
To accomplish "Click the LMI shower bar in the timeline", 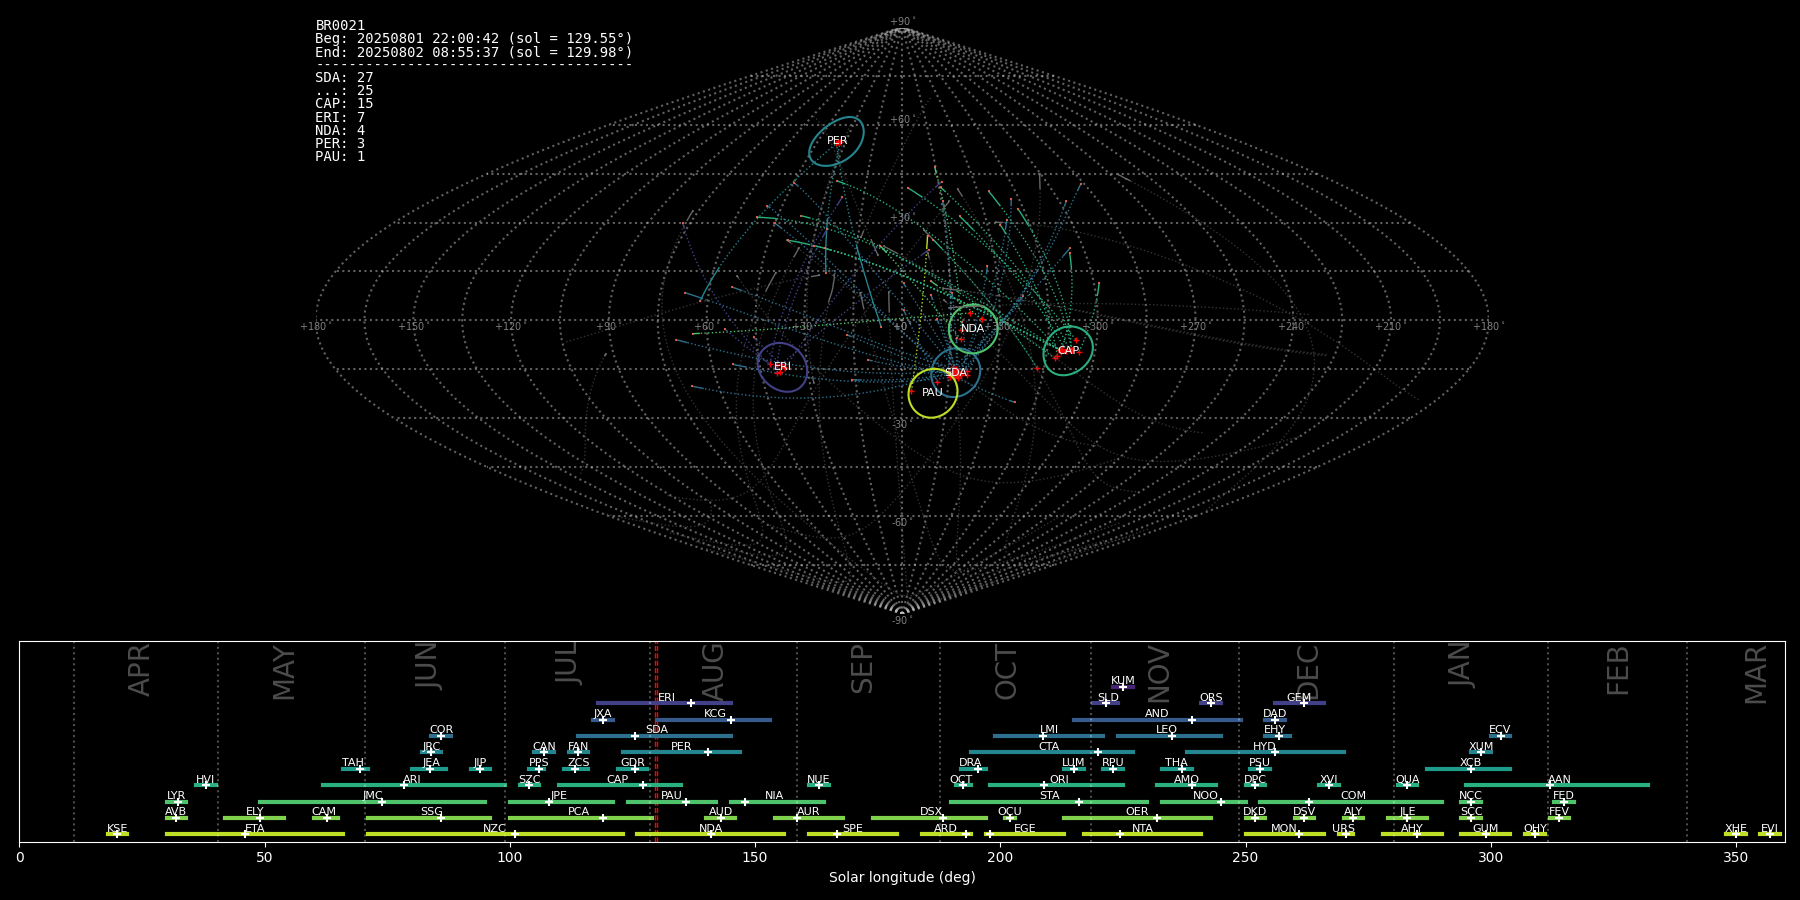I will click(x=1049, y=736).
